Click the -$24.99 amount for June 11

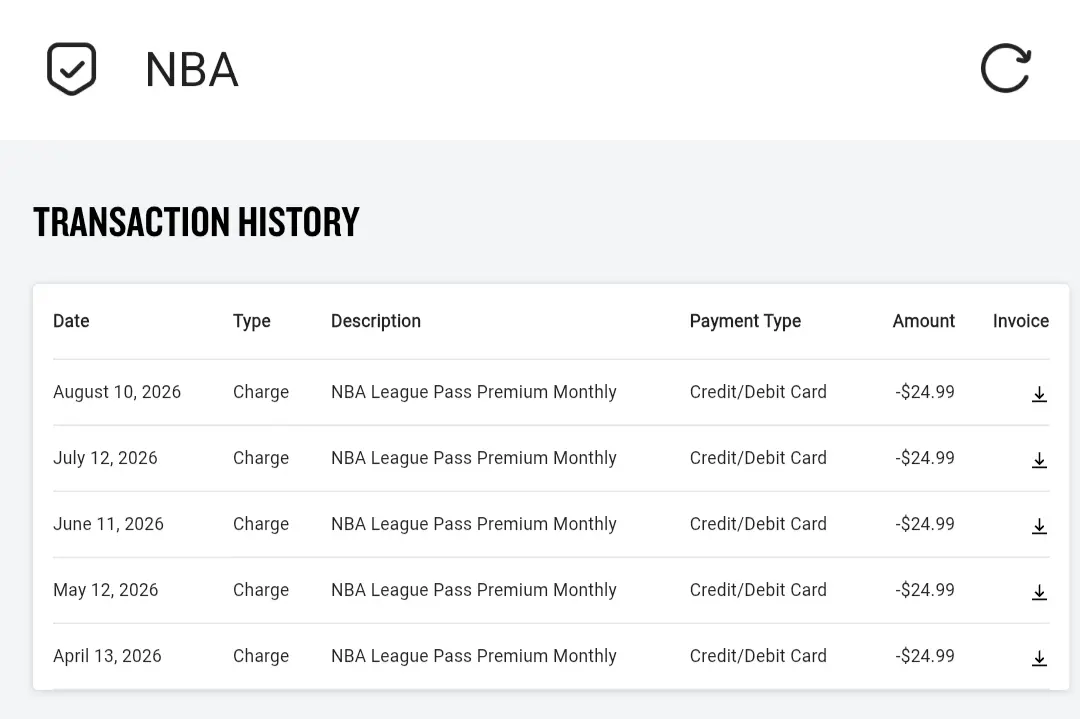925,524
